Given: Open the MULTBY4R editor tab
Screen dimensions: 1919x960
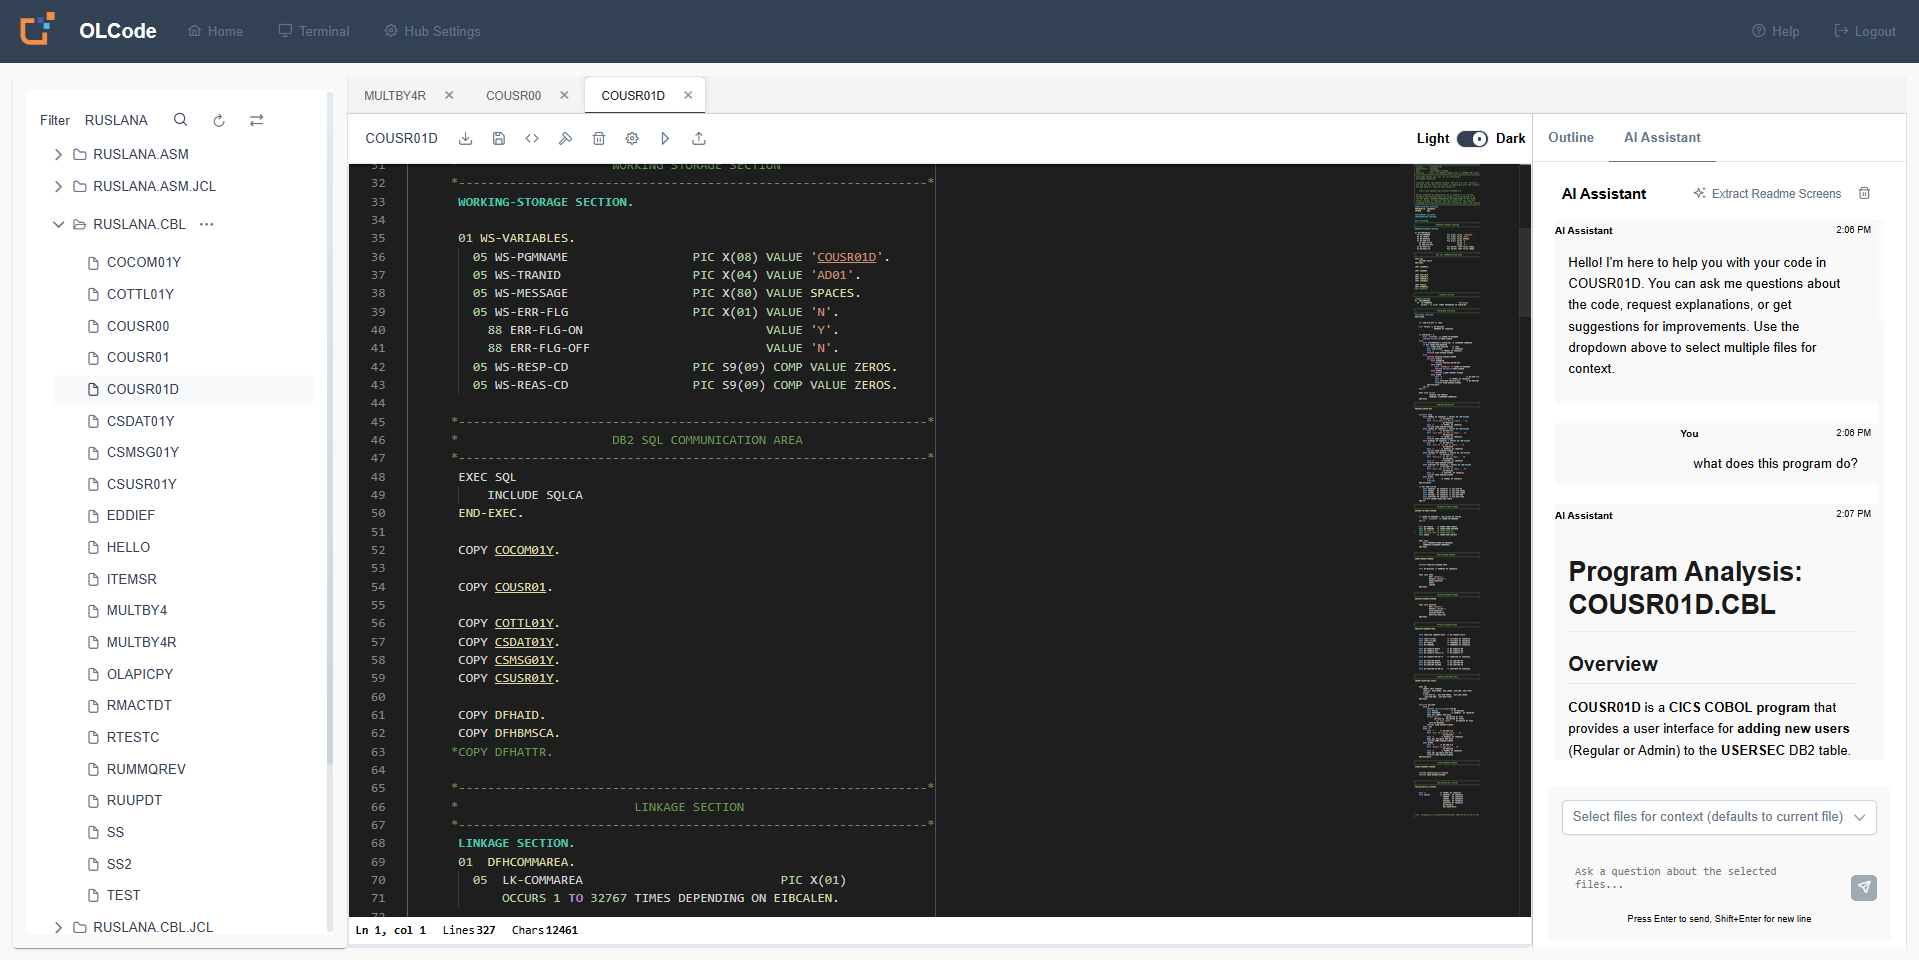Looking at the screenshot, I should click(x=396, y=95).
